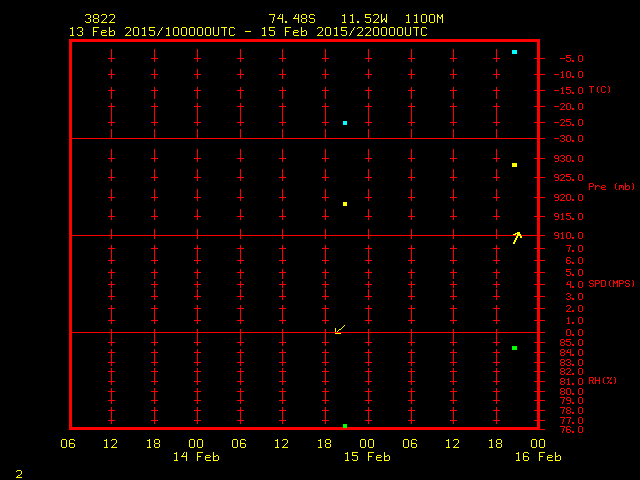Select the yellow pressure point near 920.0
Screen dimensions: 640x480
coord(345,204)
